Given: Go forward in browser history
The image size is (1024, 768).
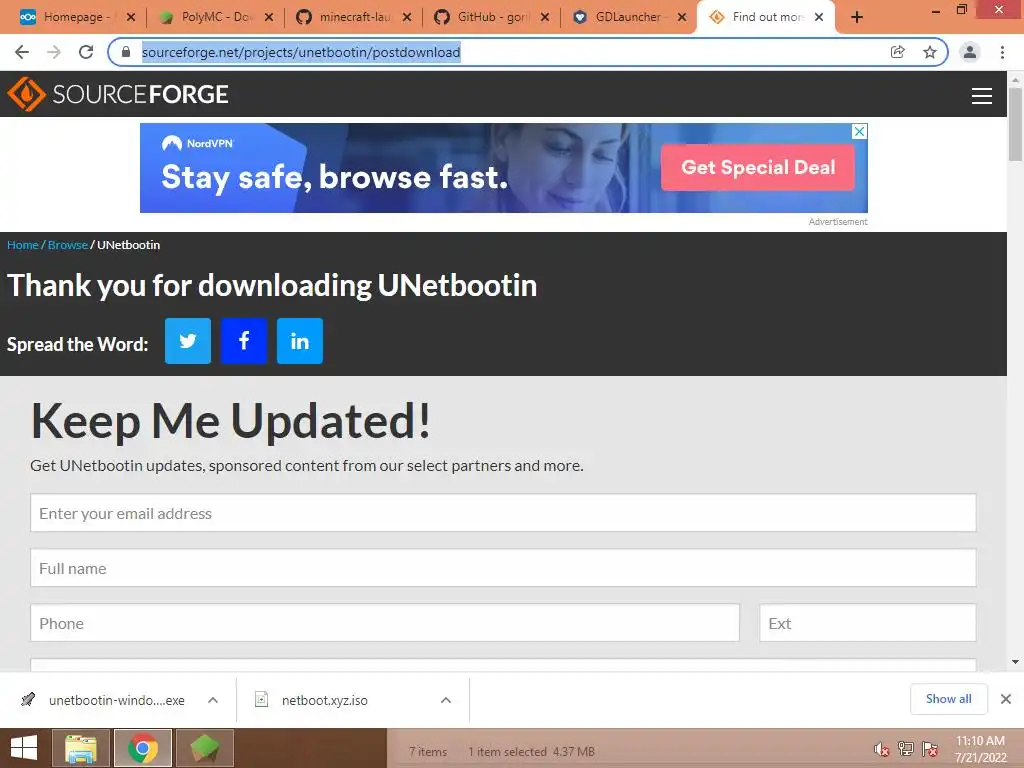Looking at the screenshot, I should pos(54,52).
